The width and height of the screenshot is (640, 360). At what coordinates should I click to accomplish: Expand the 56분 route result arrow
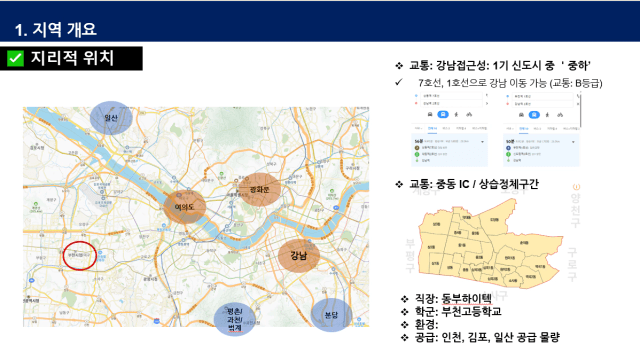coord(482,142)
